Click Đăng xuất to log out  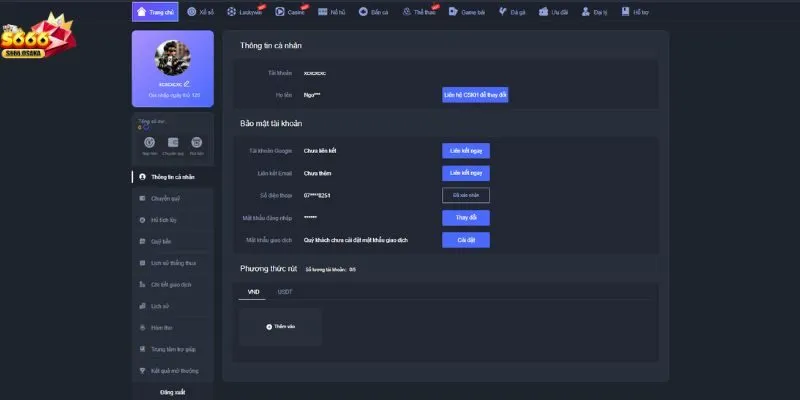[172, 392]
